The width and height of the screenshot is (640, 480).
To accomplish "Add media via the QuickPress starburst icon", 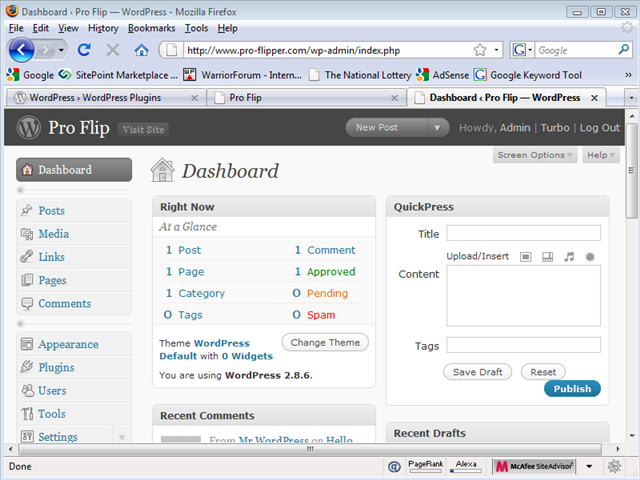I will [x=590, y=257].
